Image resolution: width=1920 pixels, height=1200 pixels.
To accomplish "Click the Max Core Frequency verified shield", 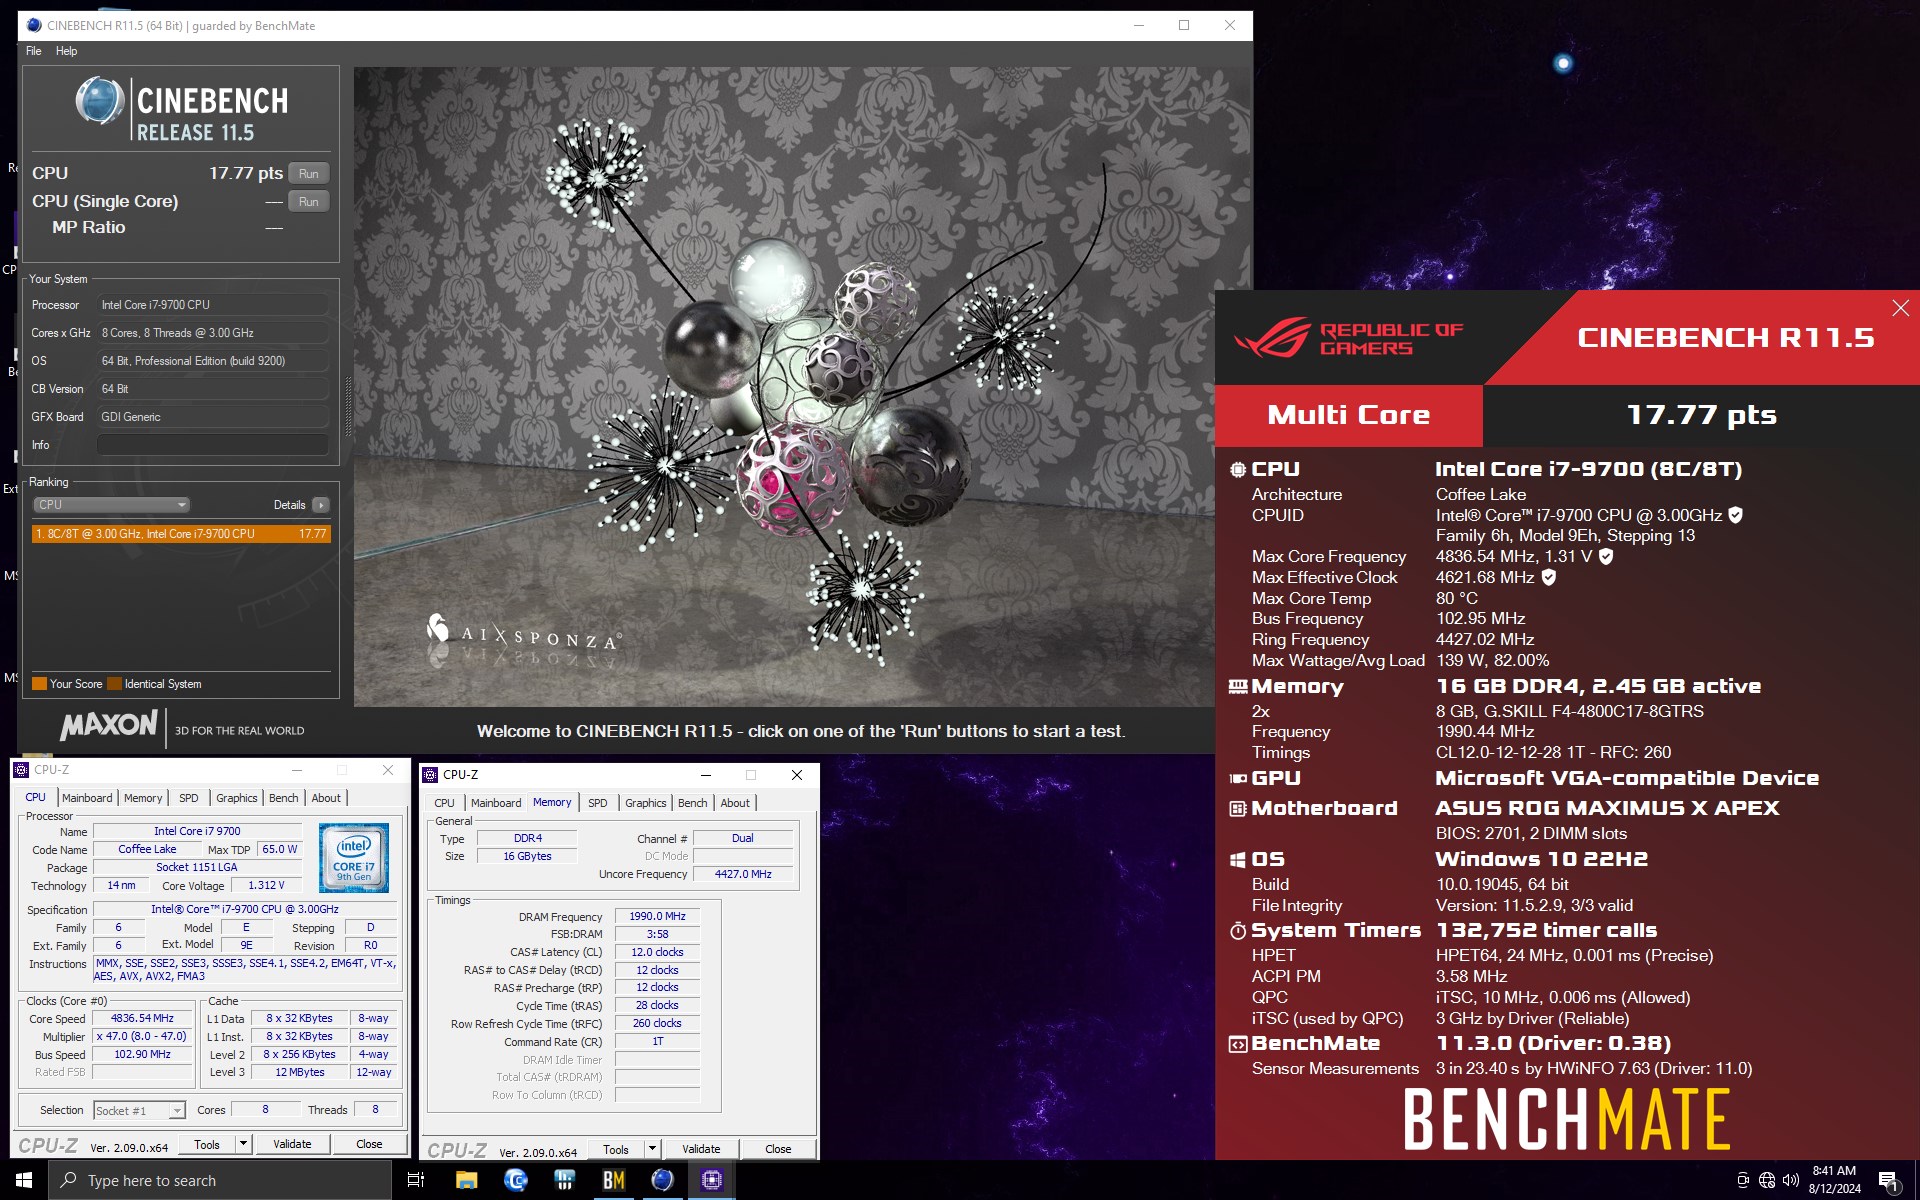I will (x=1606, y=557).
